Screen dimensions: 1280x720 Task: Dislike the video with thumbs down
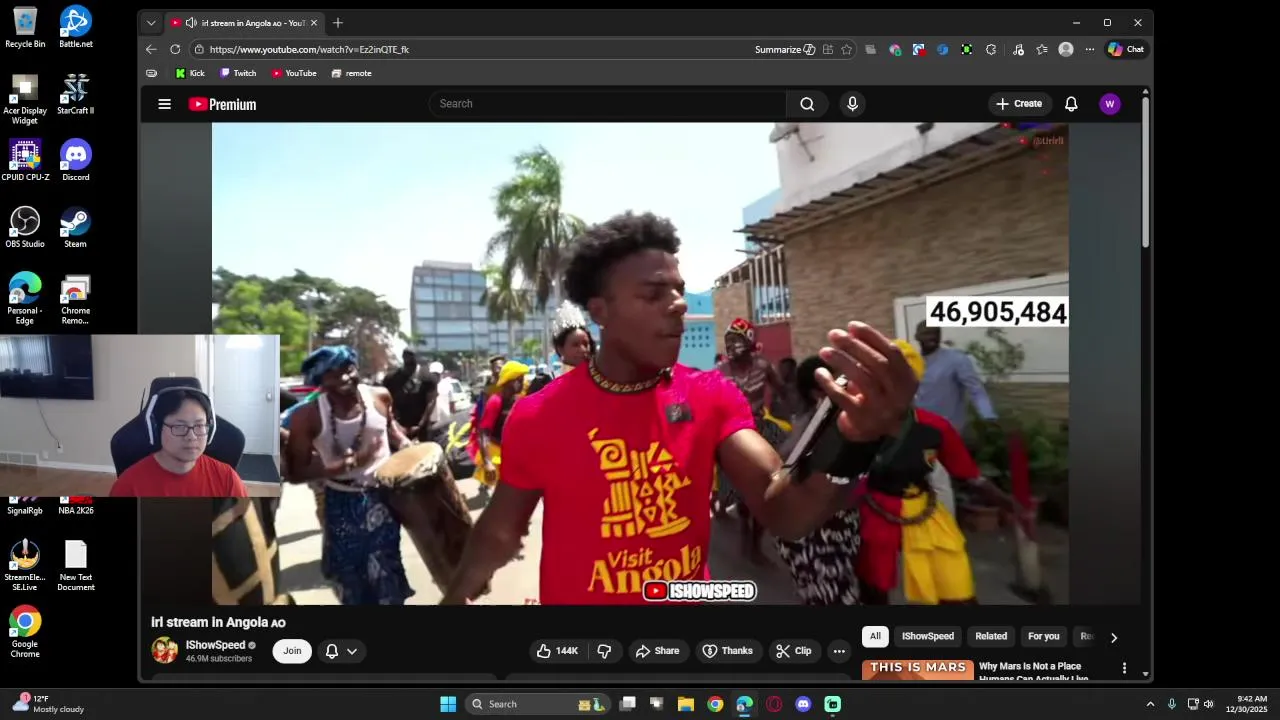click(x=604, y=651)
